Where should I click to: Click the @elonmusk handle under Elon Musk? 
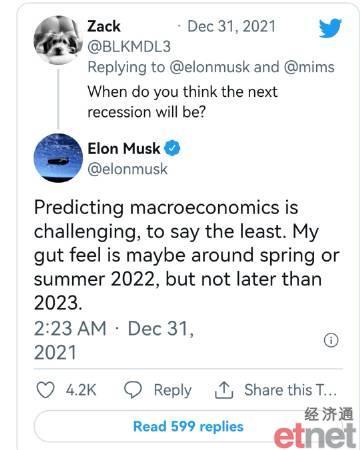[x=127, y=169]
